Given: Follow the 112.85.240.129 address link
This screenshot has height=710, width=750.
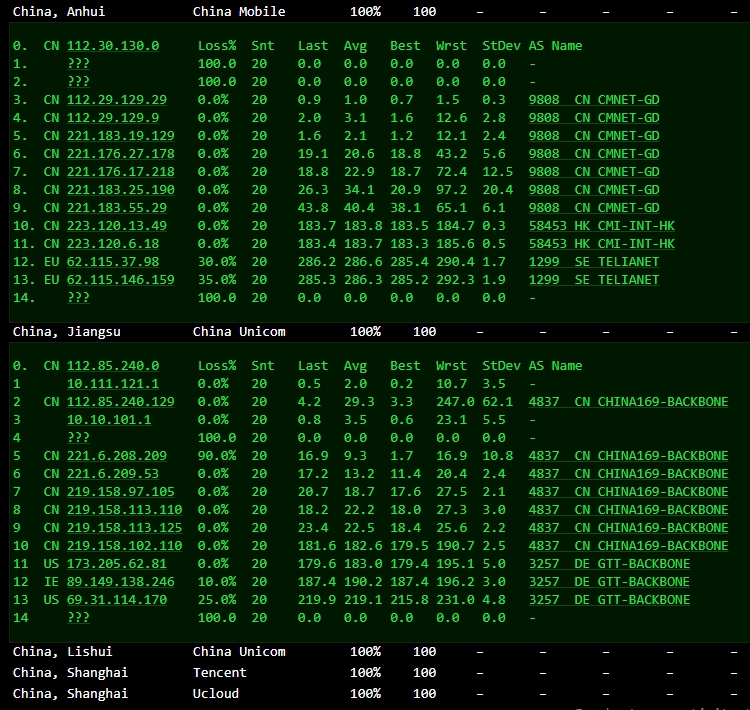Looking at the screenshot, I should [121, 402].
